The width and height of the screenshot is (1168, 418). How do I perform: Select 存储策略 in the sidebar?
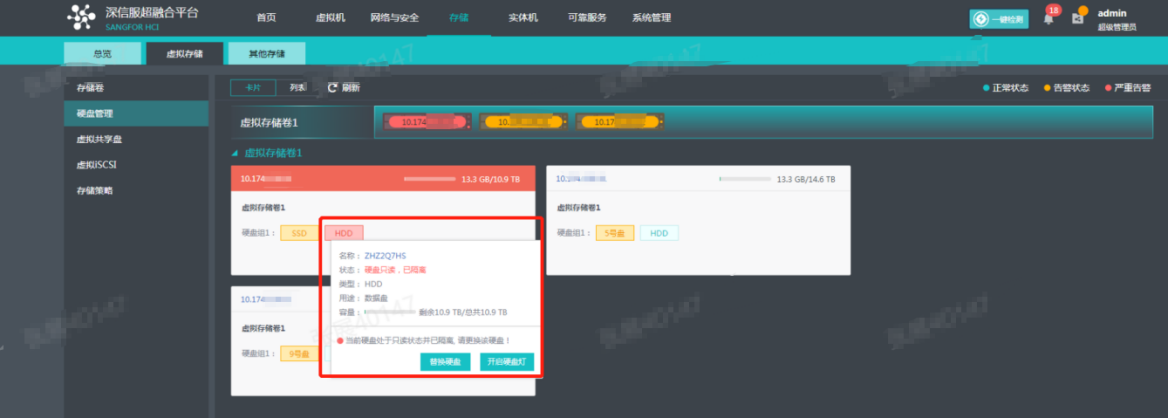136,191
